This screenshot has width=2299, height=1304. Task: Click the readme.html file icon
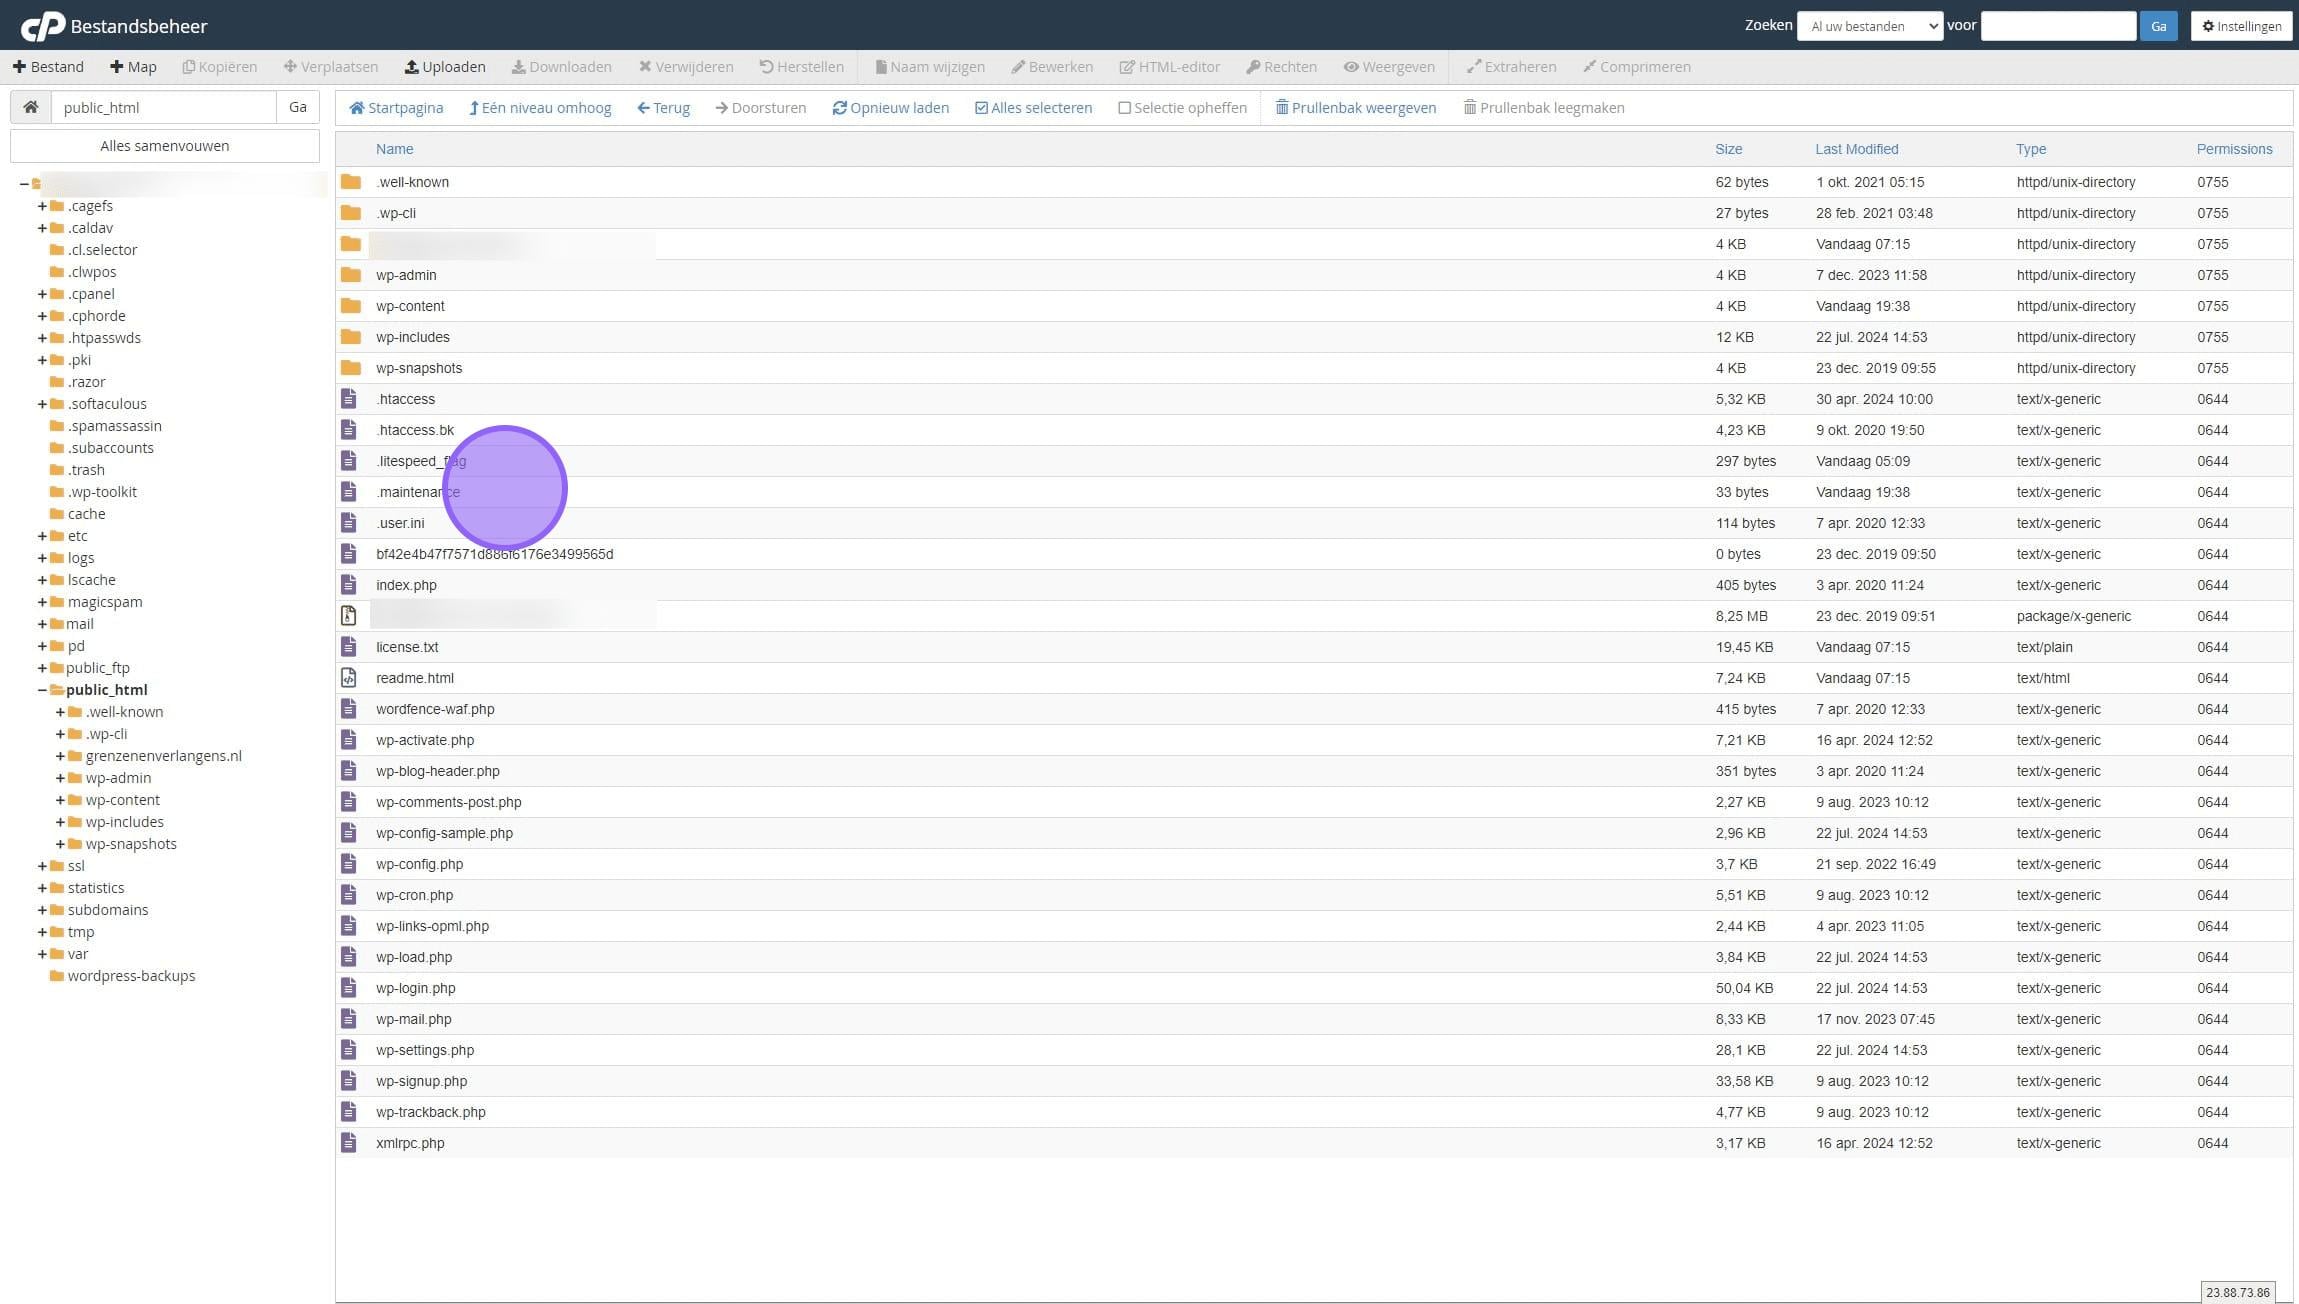coord(348,678)
